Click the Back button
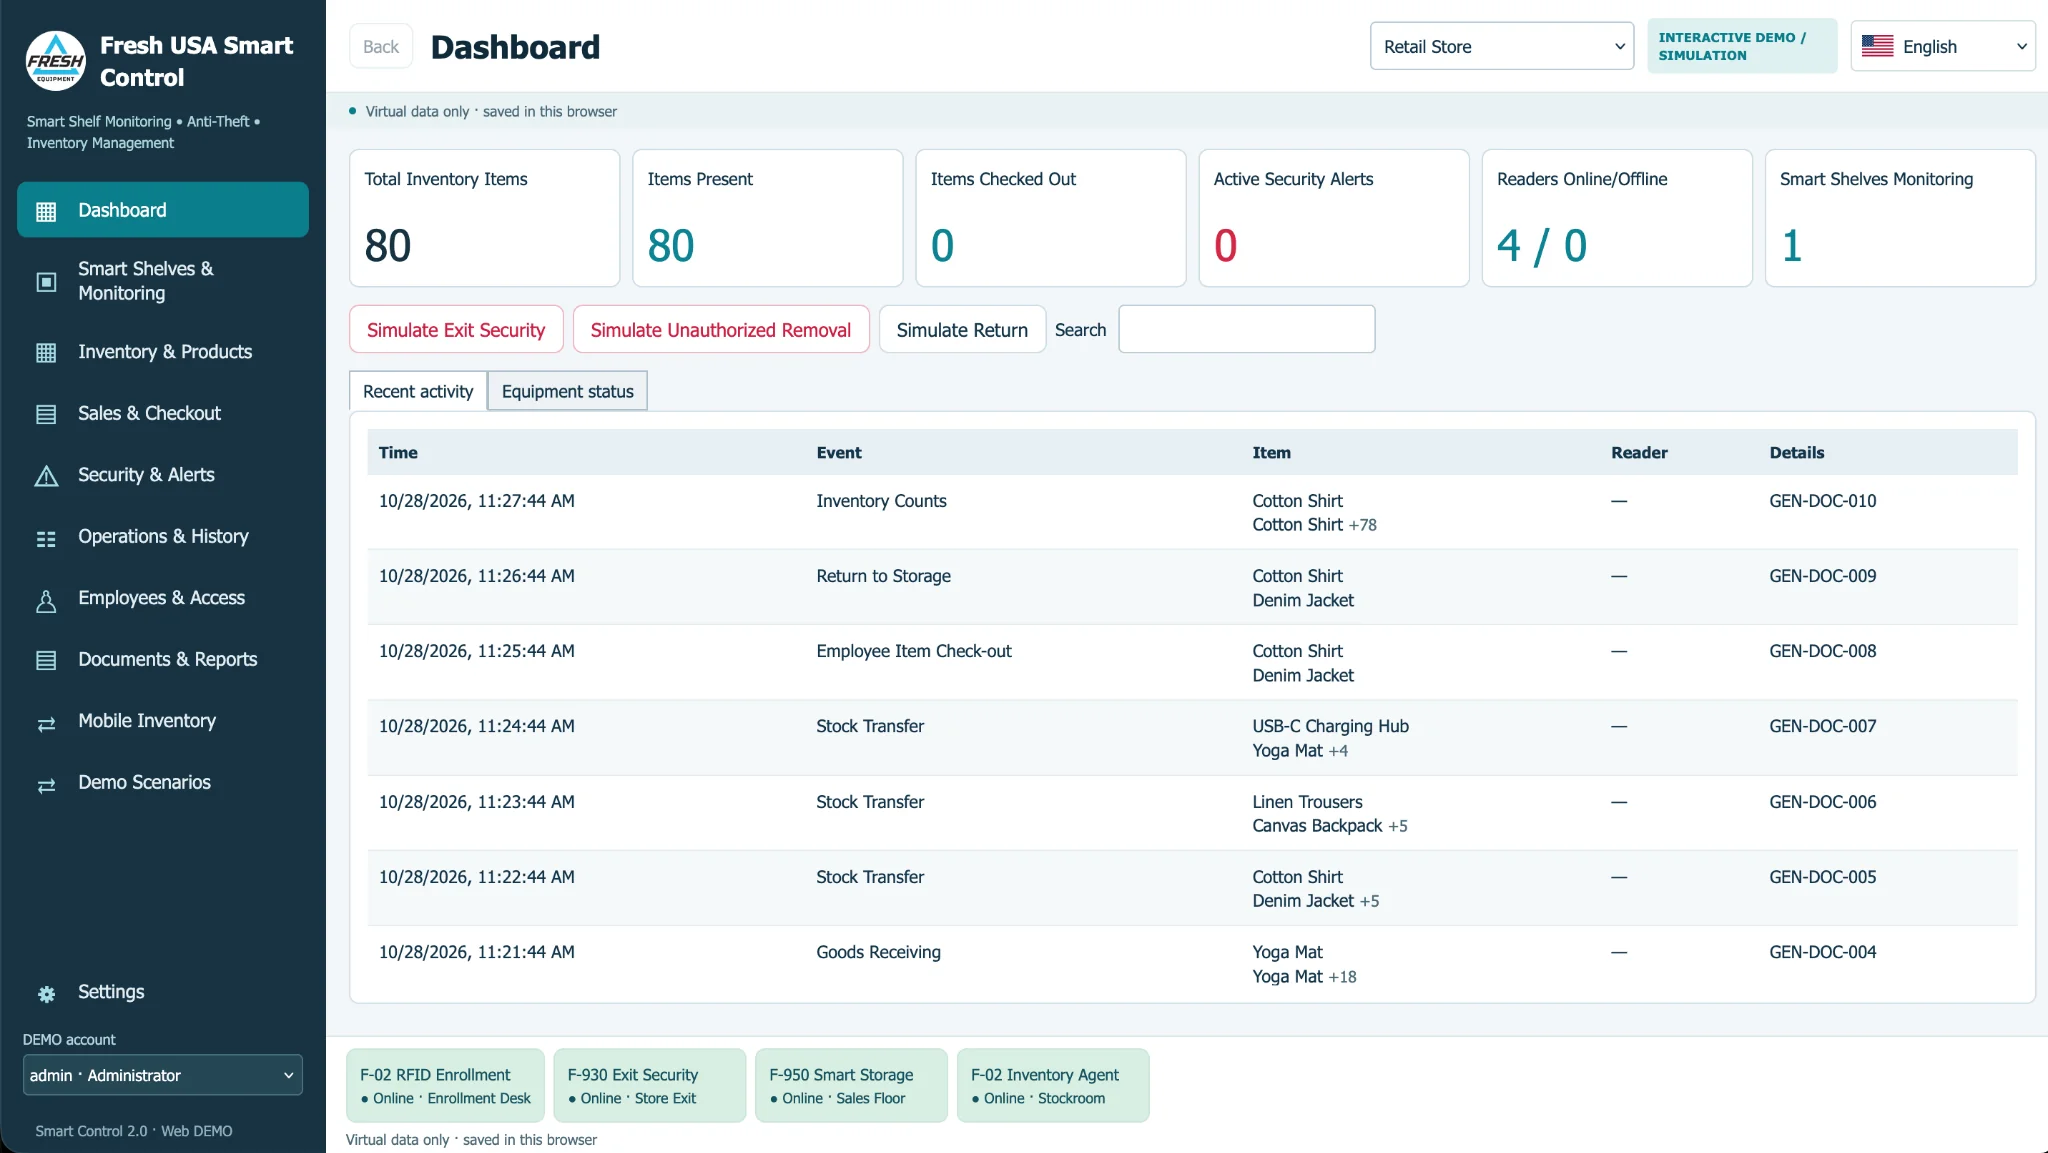Screen dimensions: 2048x1153 coord(381,46)
